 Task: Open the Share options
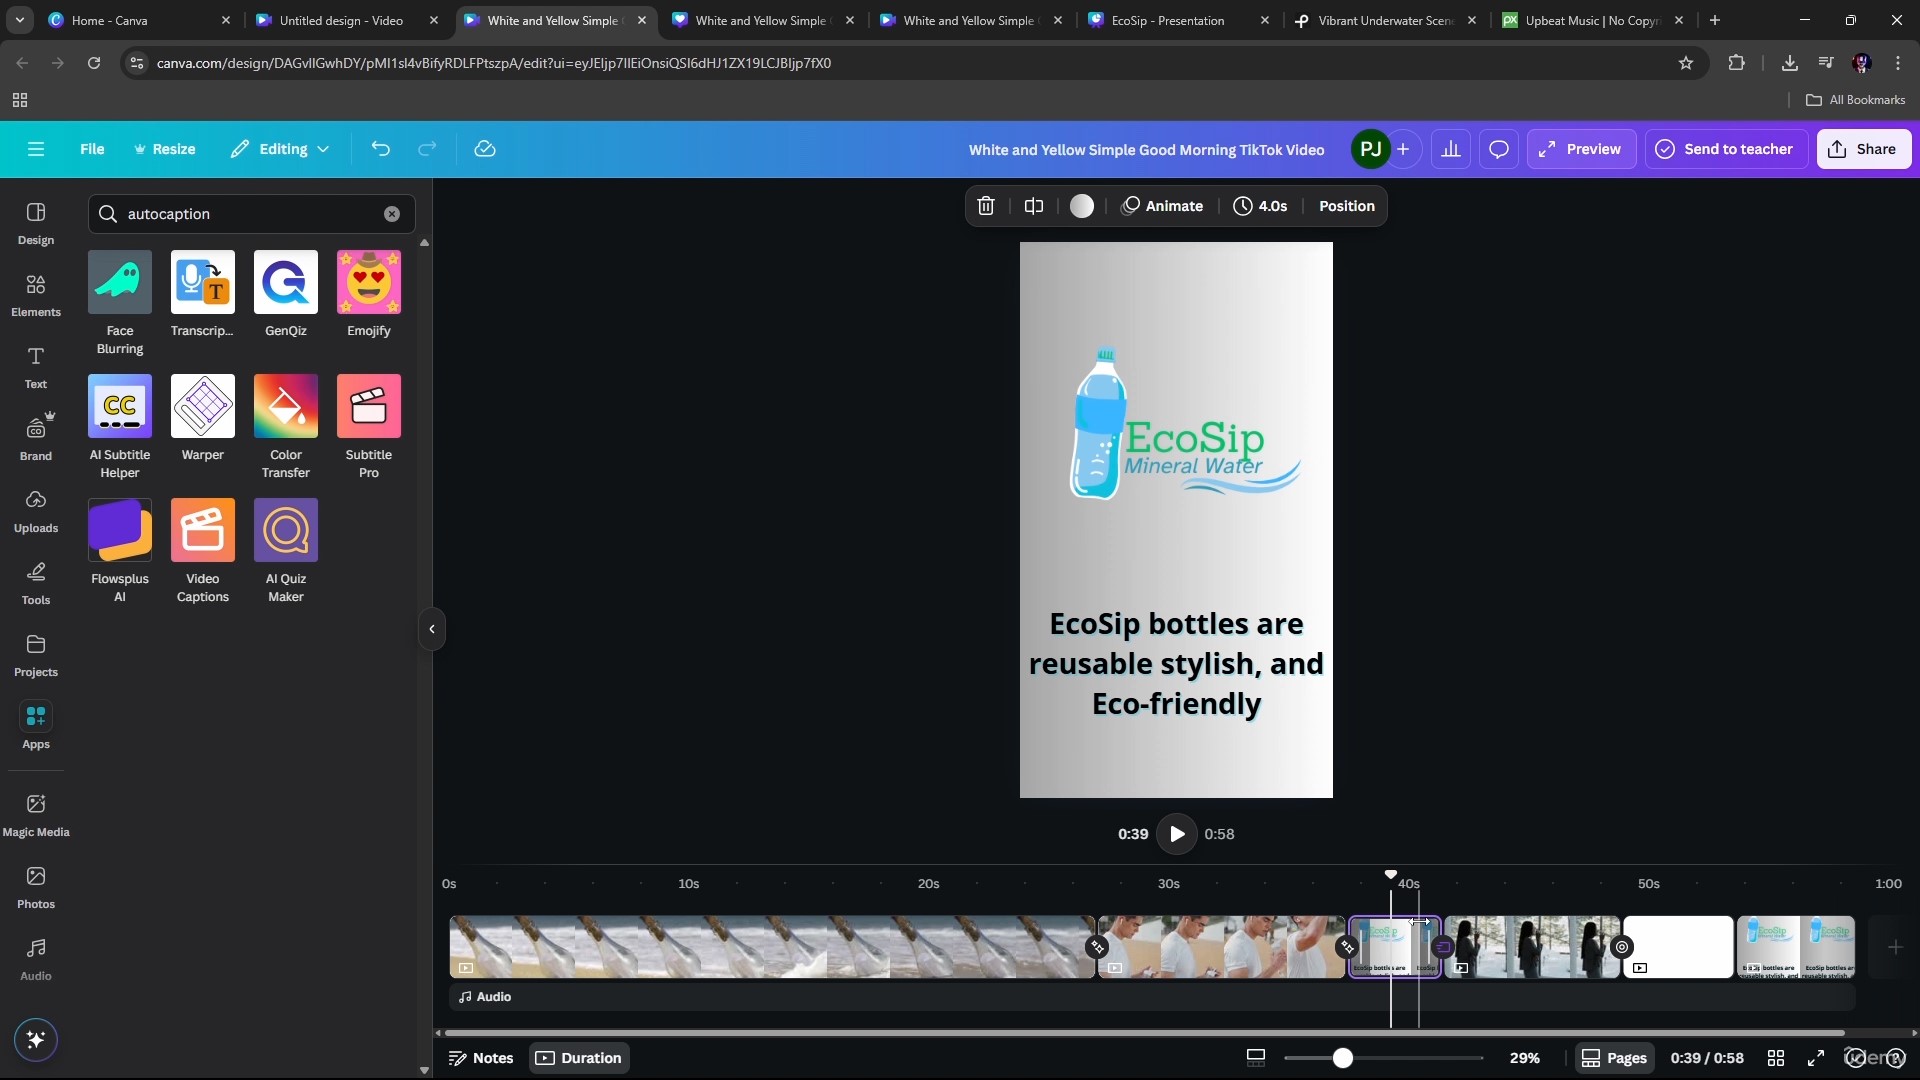1864,149
